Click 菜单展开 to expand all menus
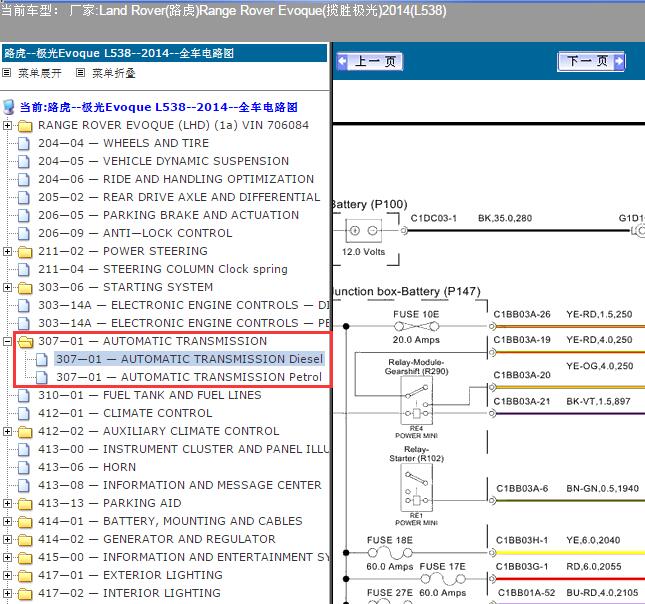 pos(39,73)
